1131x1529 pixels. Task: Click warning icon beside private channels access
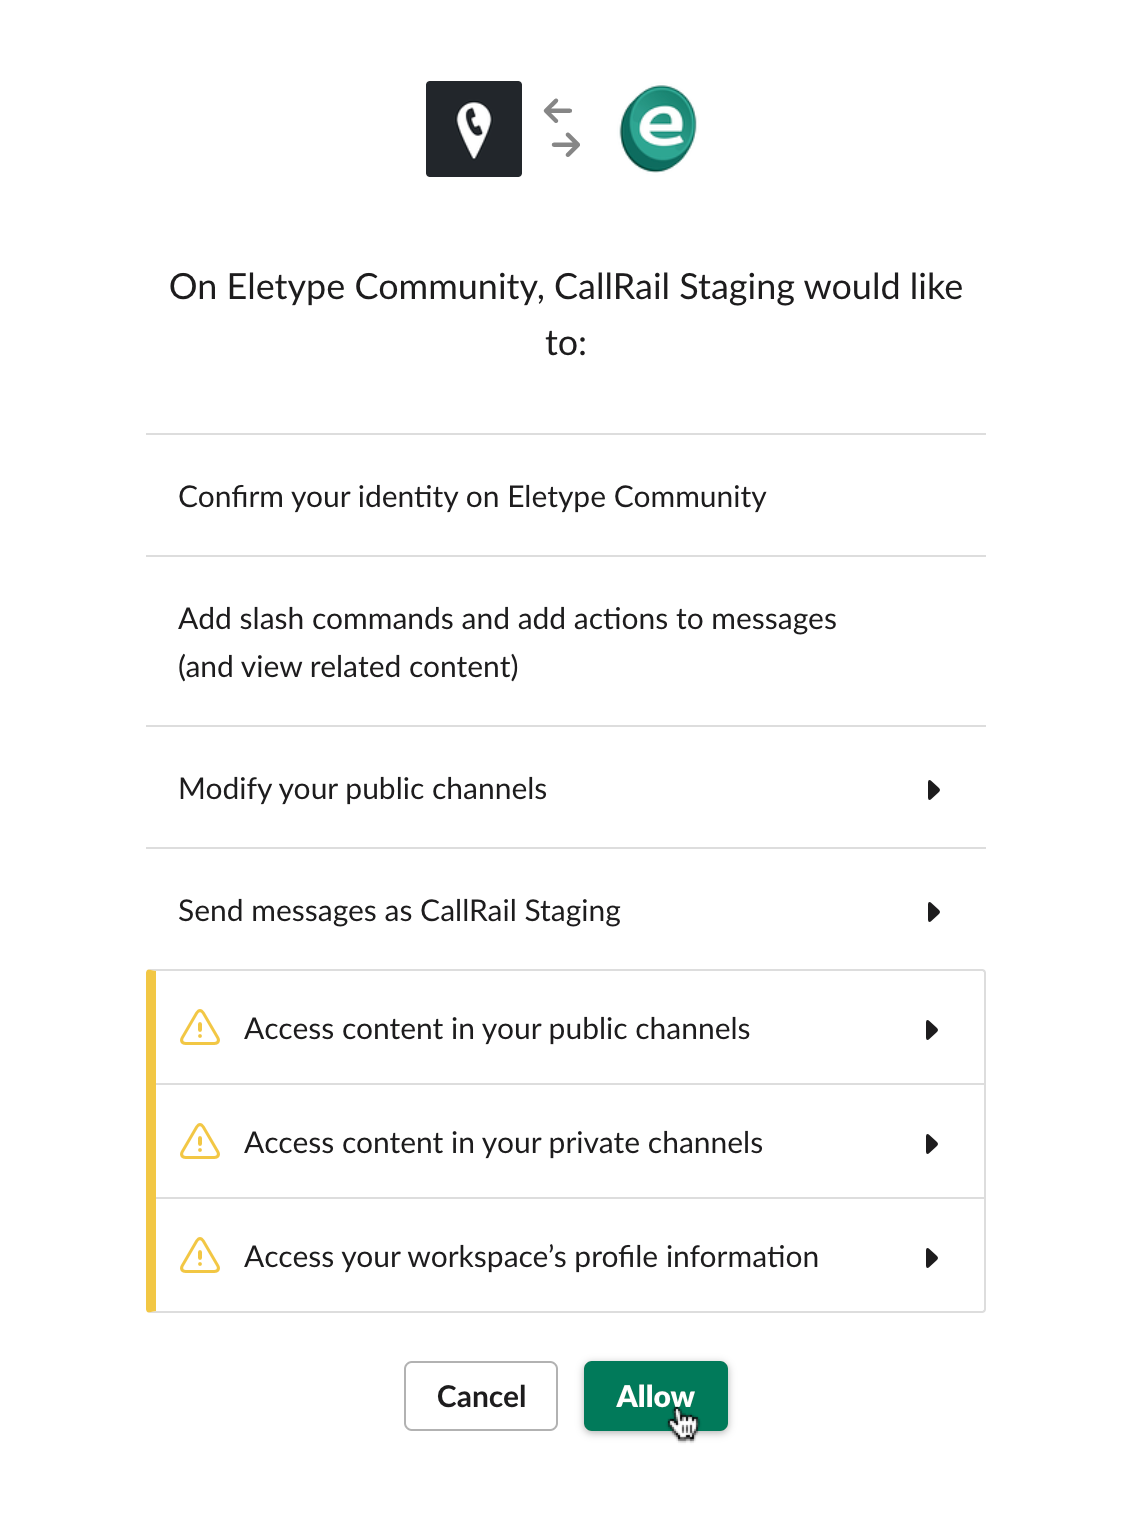tap(200, 1142)
